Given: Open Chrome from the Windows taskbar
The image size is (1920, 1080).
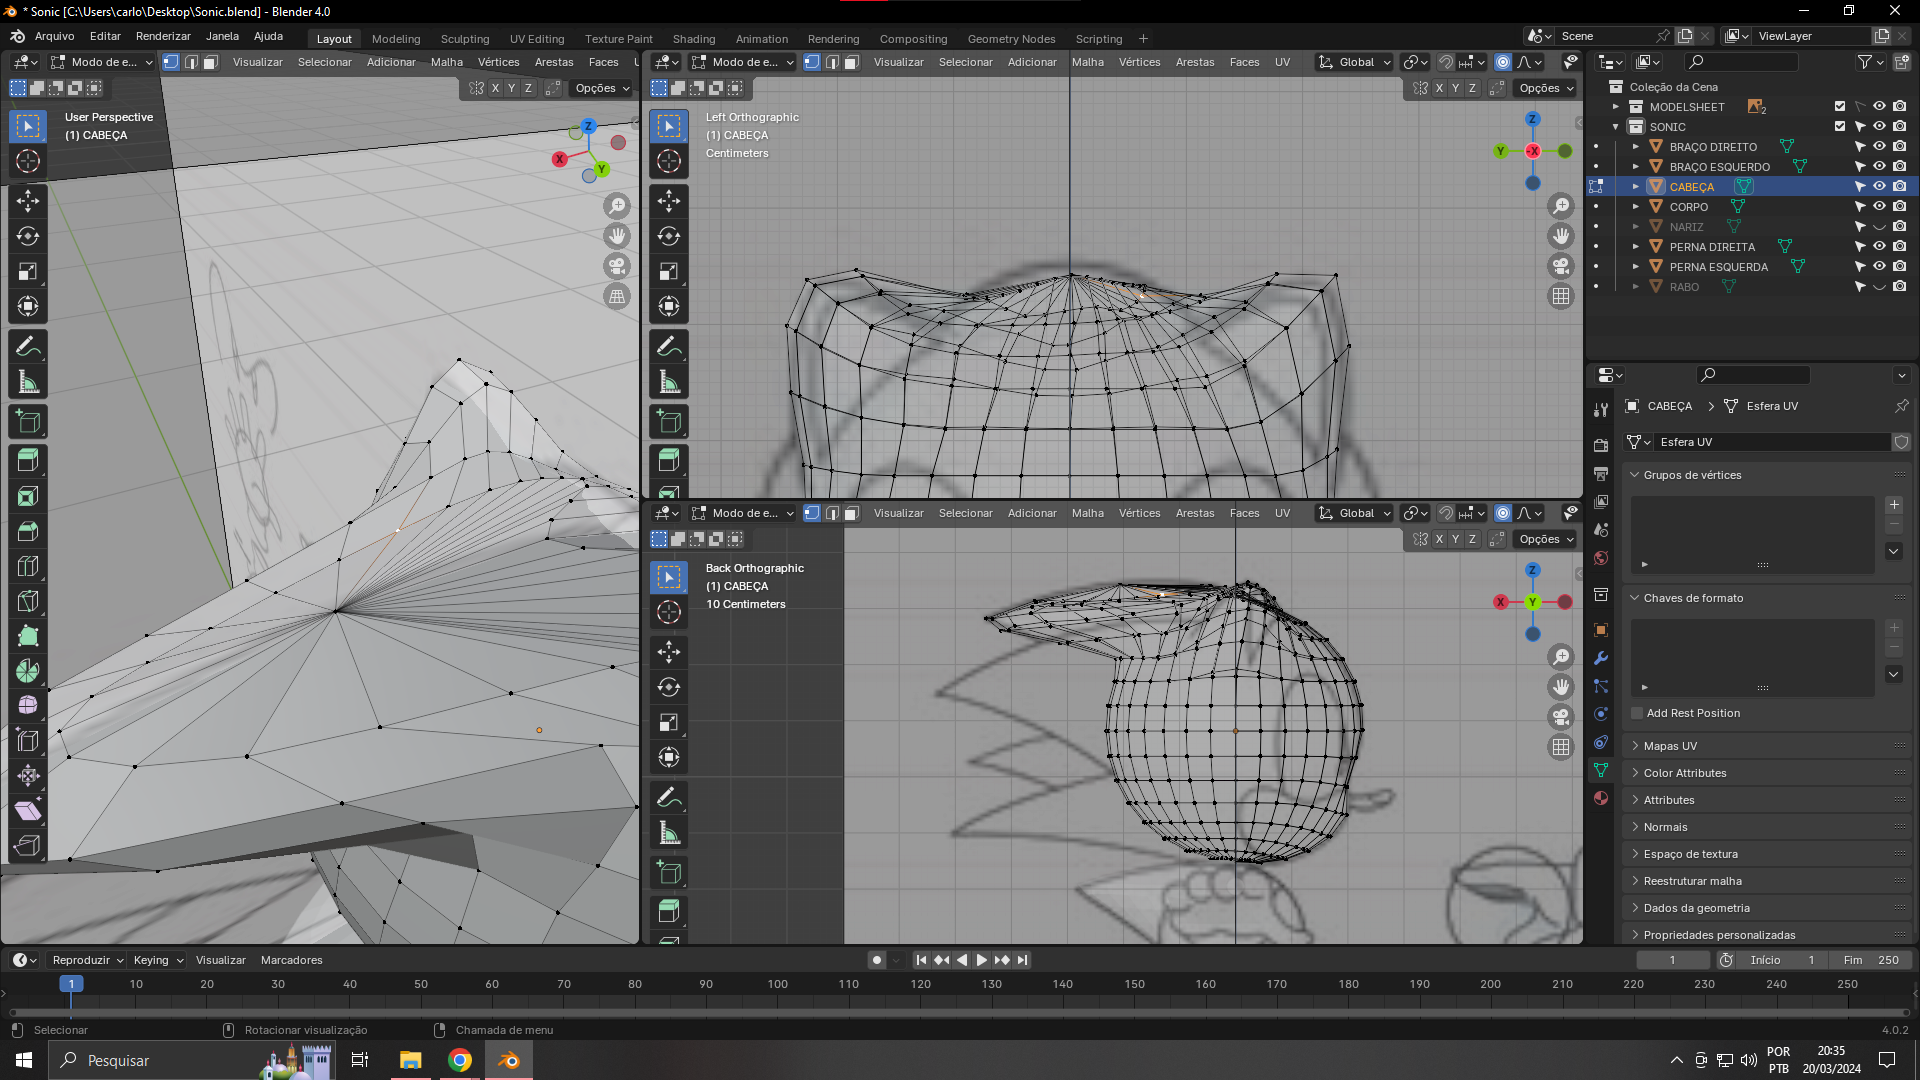Looking at the screenshot, I should click(460, 1060).
